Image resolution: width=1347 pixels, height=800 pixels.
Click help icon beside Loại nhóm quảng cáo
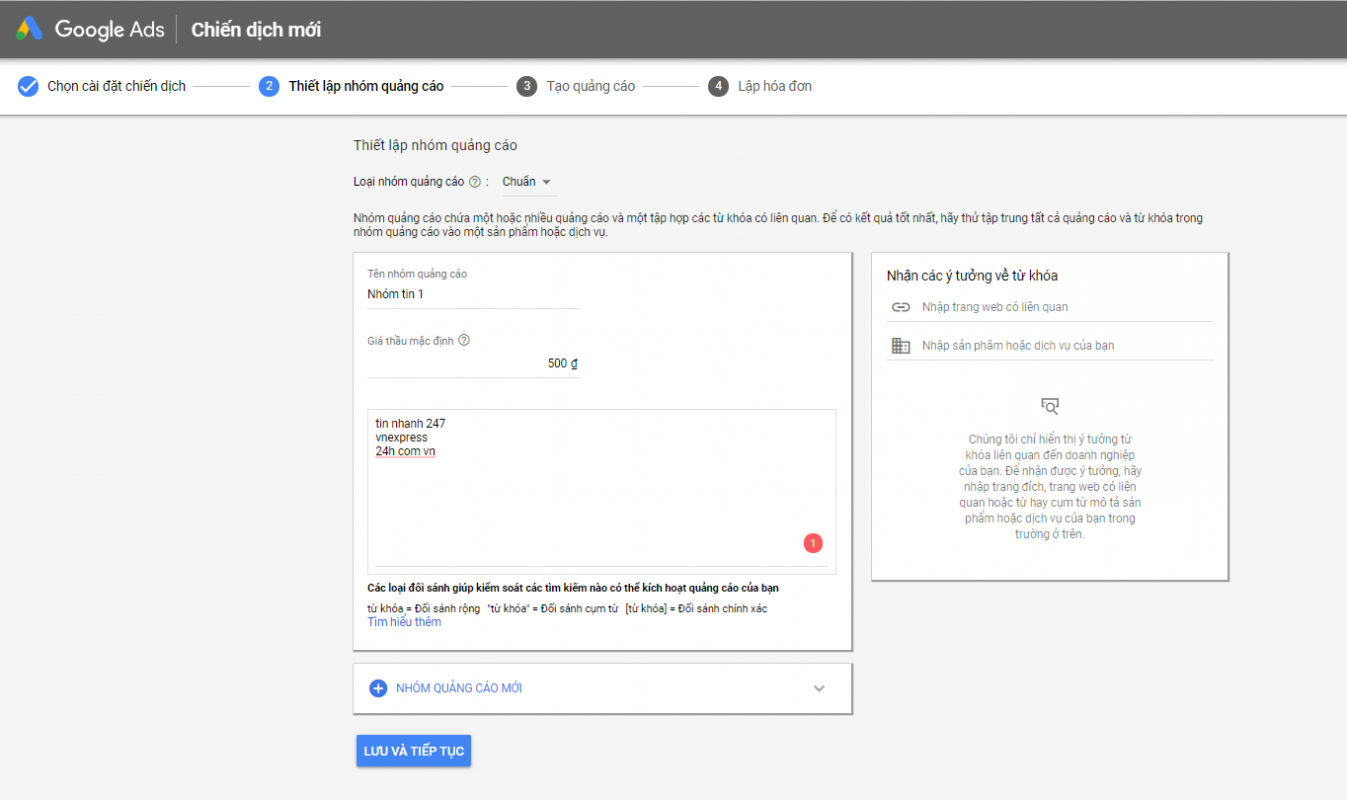coord(474,182)
